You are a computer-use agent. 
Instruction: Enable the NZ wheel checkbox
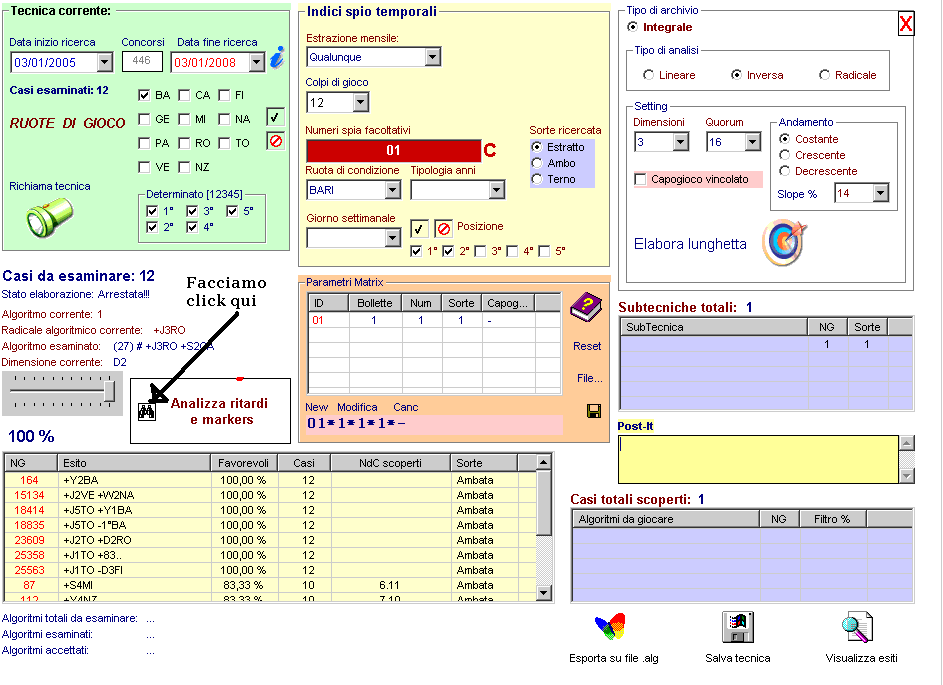click(x=184, y=167)
